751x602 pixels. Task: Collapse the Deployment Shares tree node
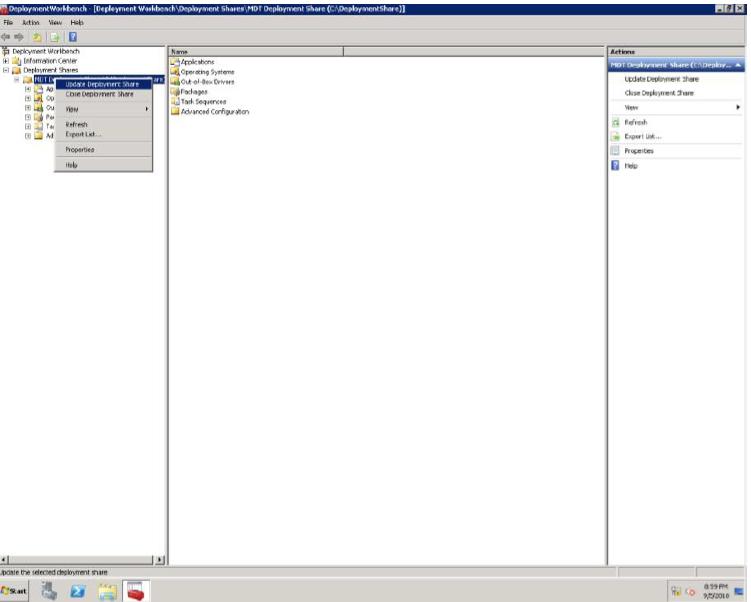click(x=6, y=70)
